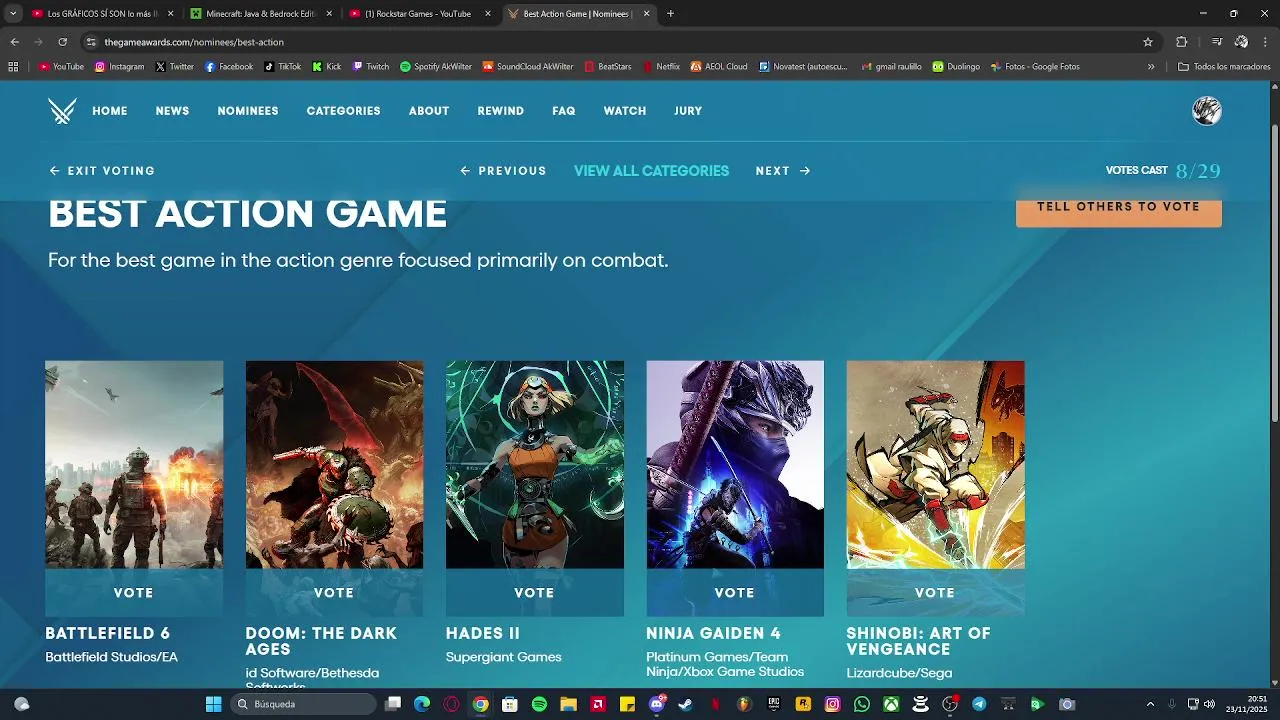The image size is (1280, 720).
Task: Vote for Battlefield 6
Action: pyautogui.click(x=134, y=593)
